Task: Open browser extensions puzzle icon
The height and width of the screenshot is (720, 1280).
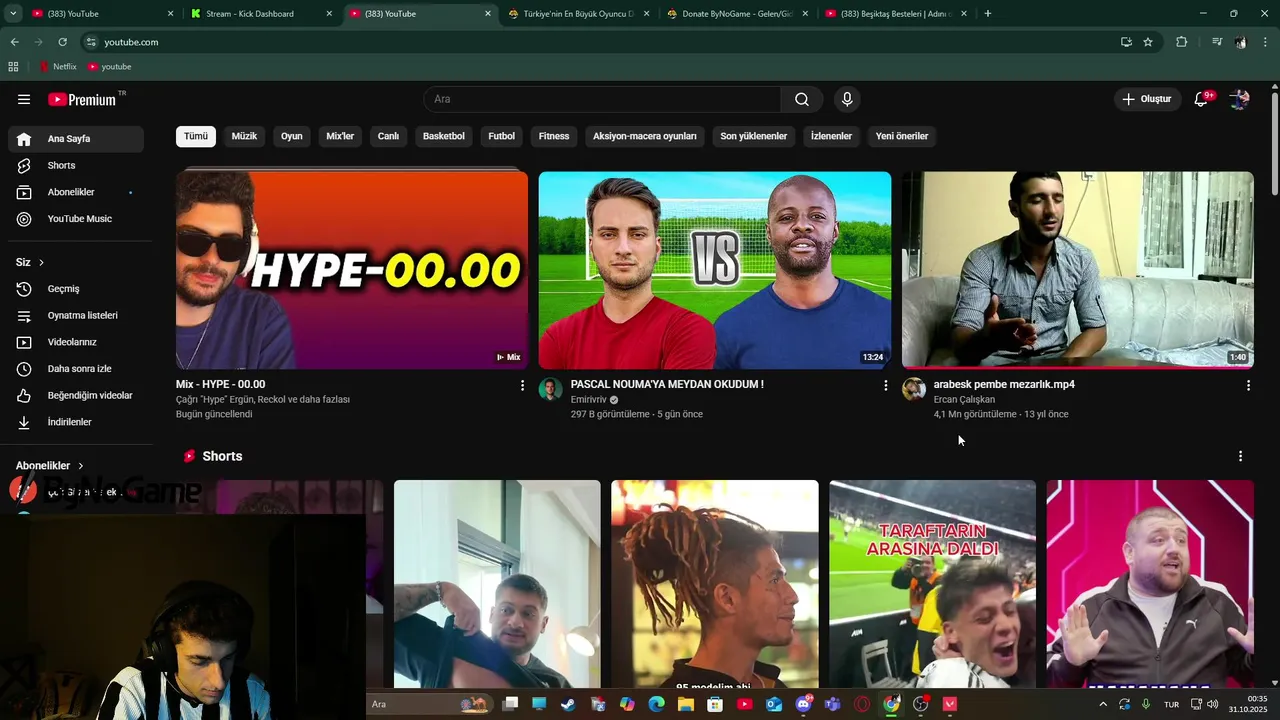Action: click(1181, 42)
